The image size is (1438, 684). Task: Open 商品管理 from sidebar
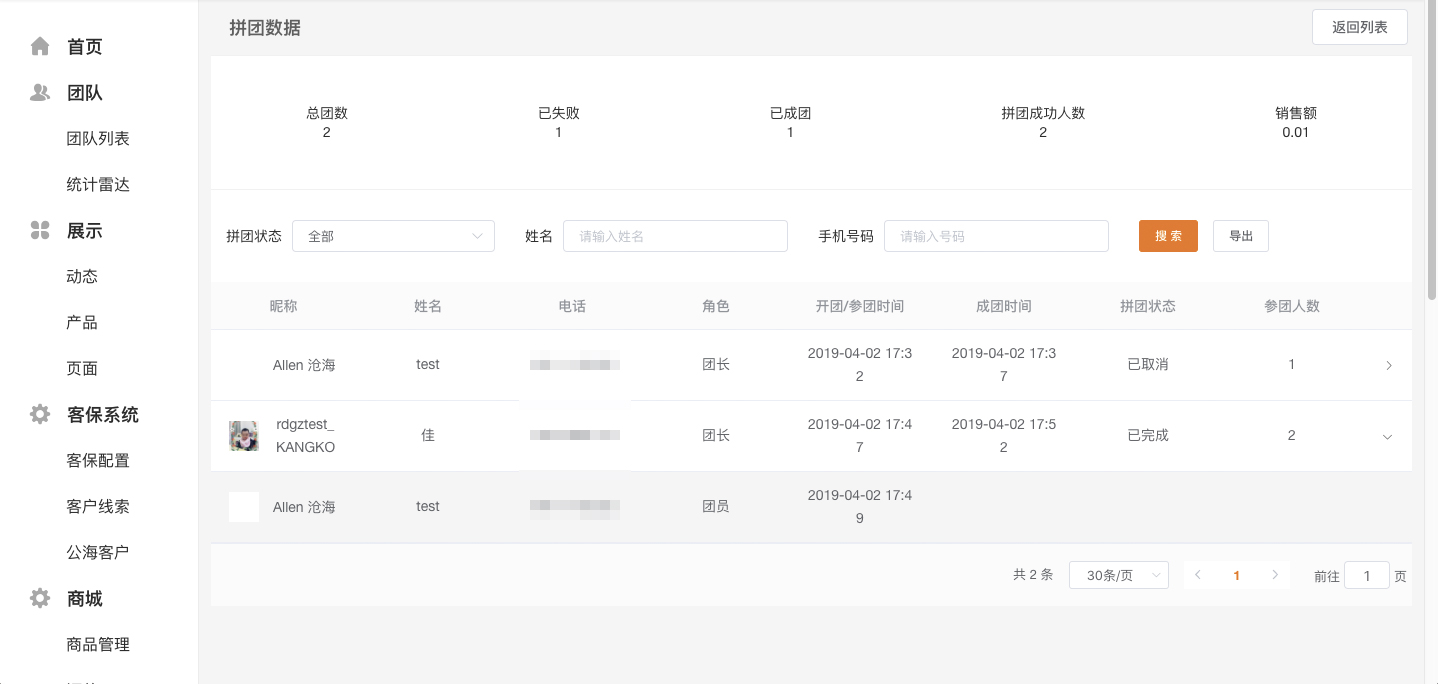(98, 645)
